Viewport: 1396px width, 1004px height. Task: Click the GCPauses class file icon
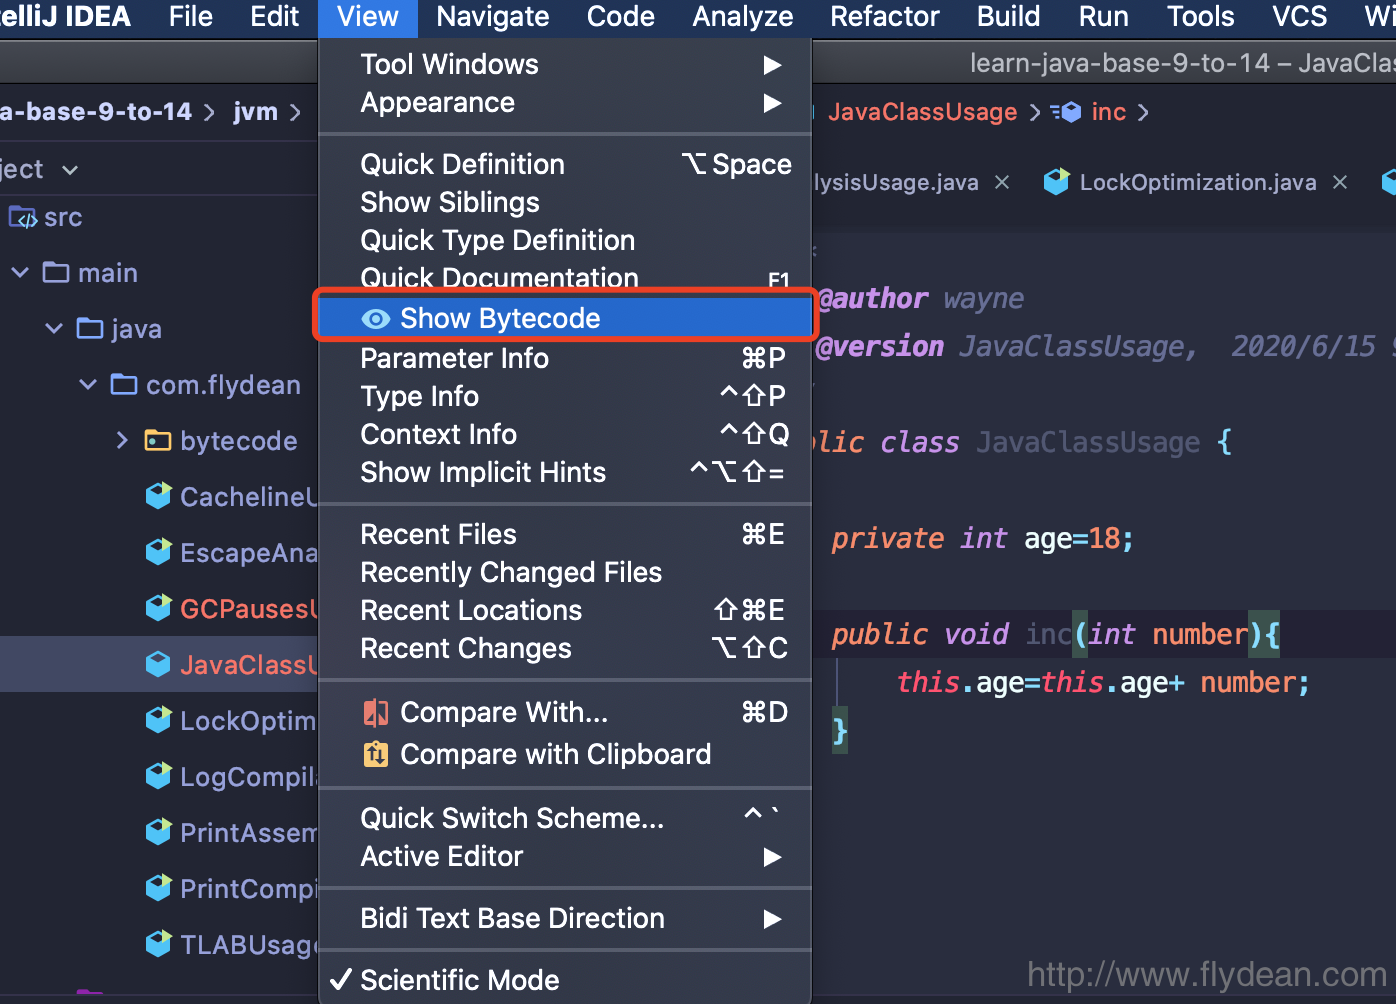point(158,608)
